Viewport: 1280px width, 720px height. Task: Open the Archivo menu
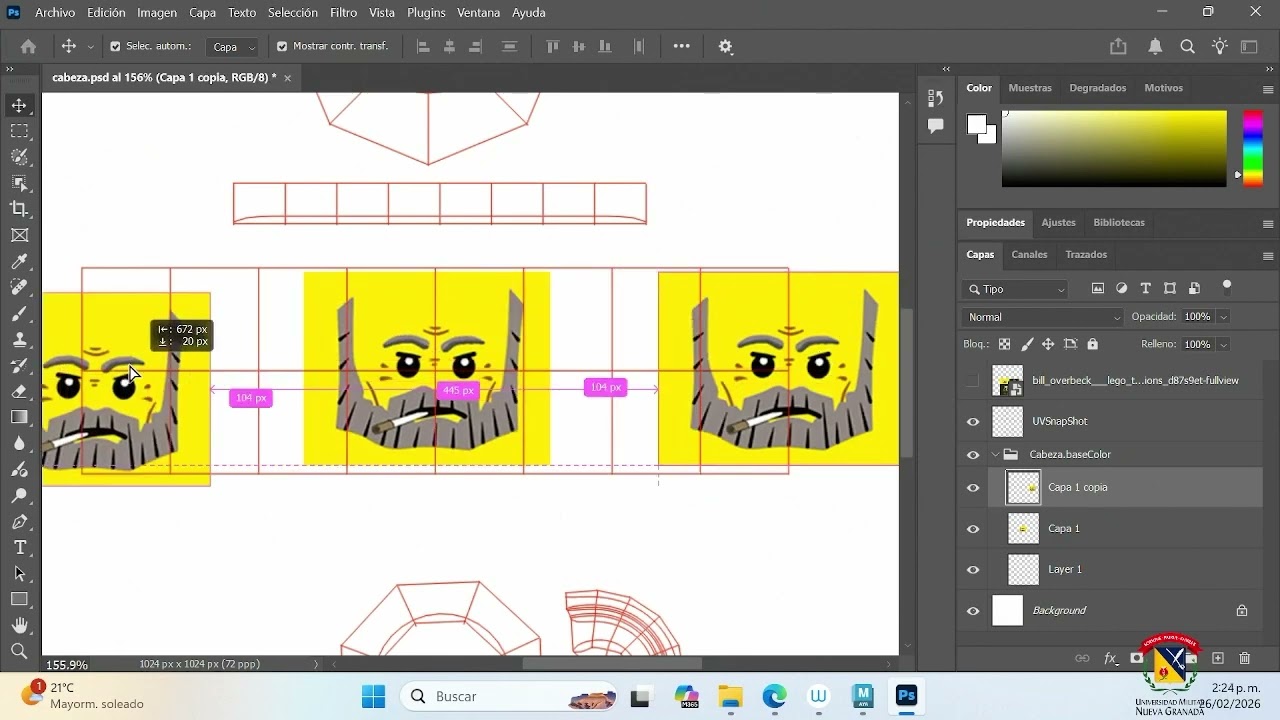click(55, 13)
